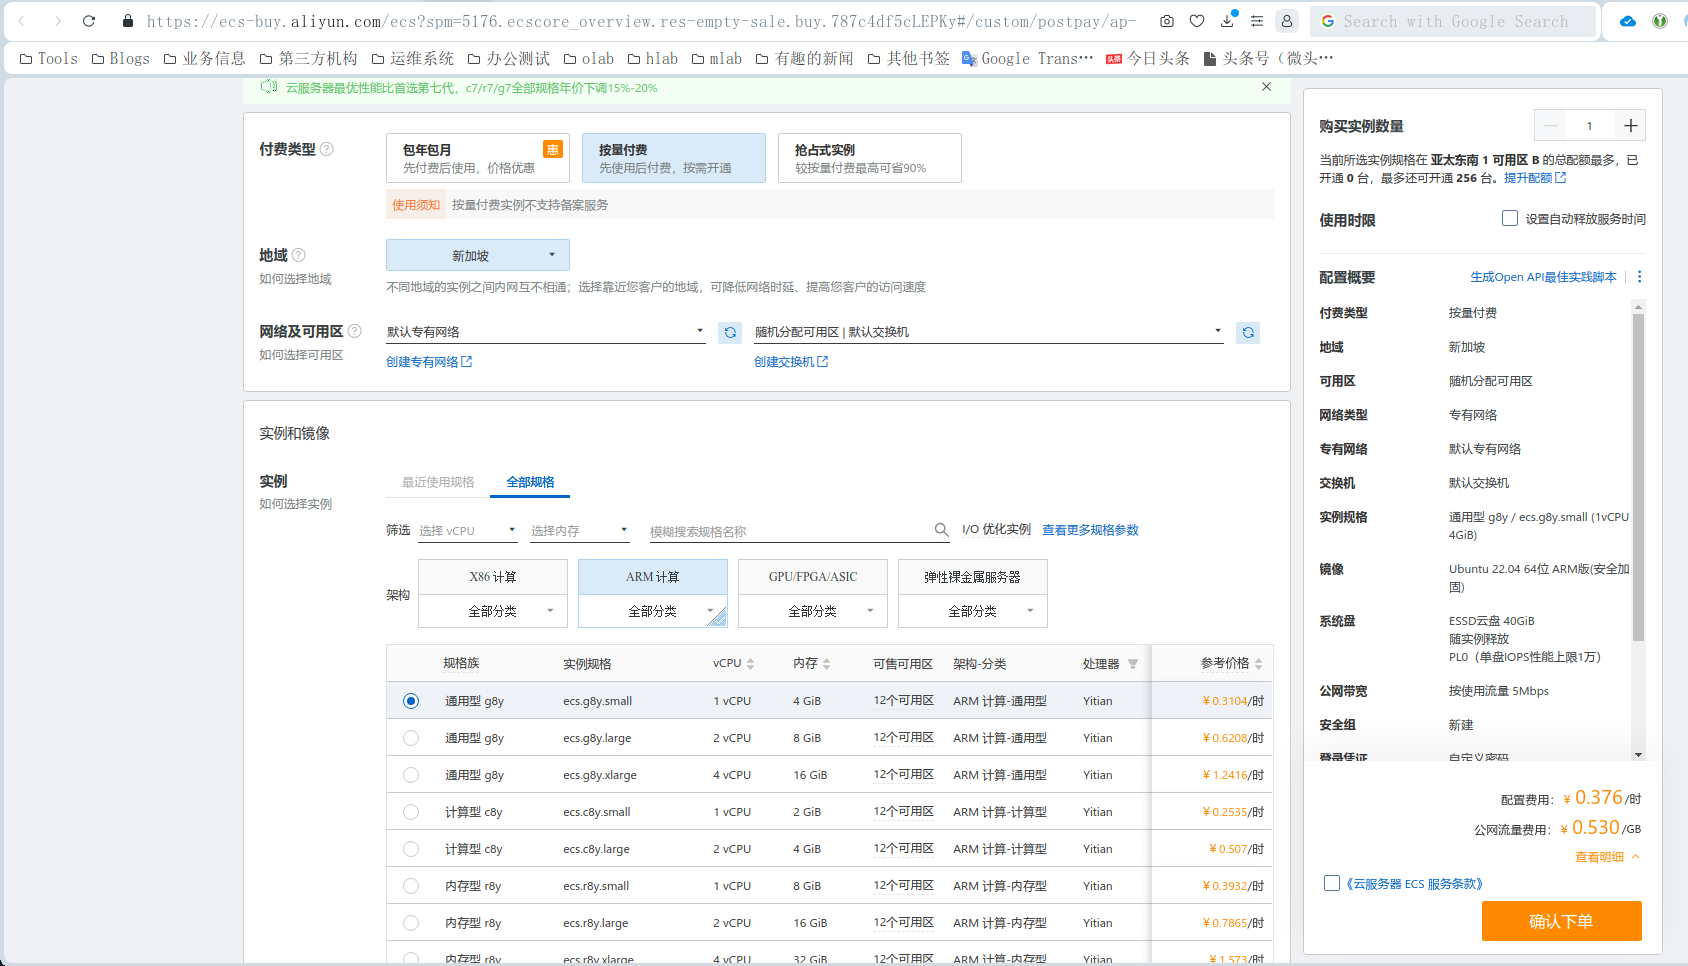This screenshot has height=966, width=1688.
Task: Open the 选择内存 filter dropdown
Action: 580,531
